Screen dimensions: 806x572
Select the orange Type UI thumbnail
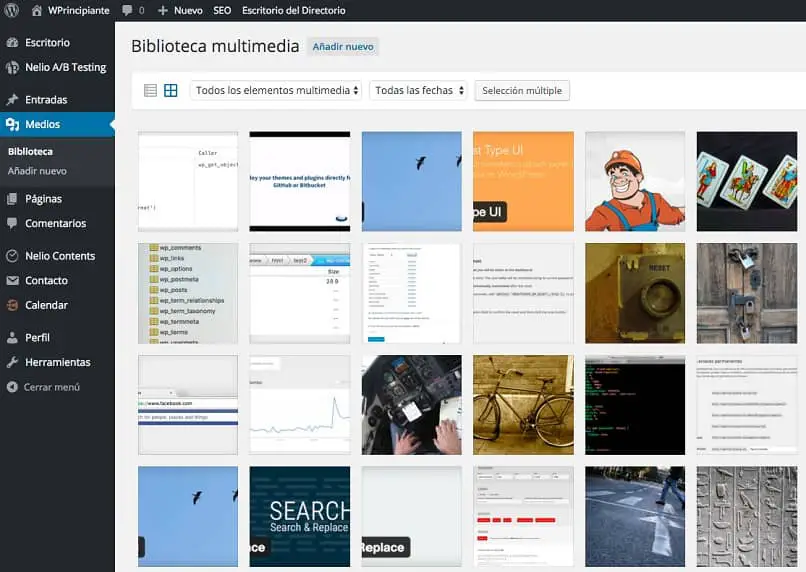coord(523,181)
